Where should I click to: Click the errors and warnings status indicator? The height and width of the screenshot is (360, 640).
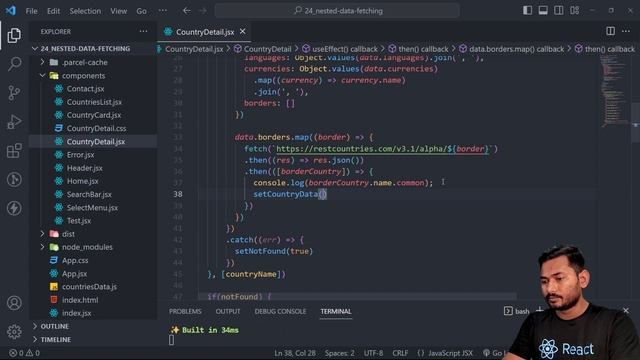[24, 353]
